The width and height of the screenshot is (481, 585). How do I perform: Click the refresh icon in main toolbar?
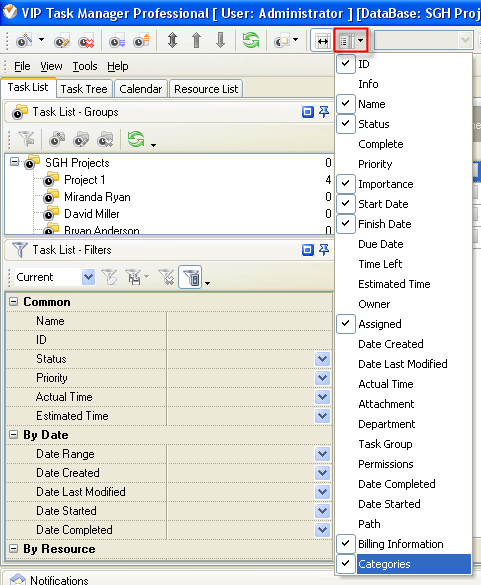[x=251, y=40]
